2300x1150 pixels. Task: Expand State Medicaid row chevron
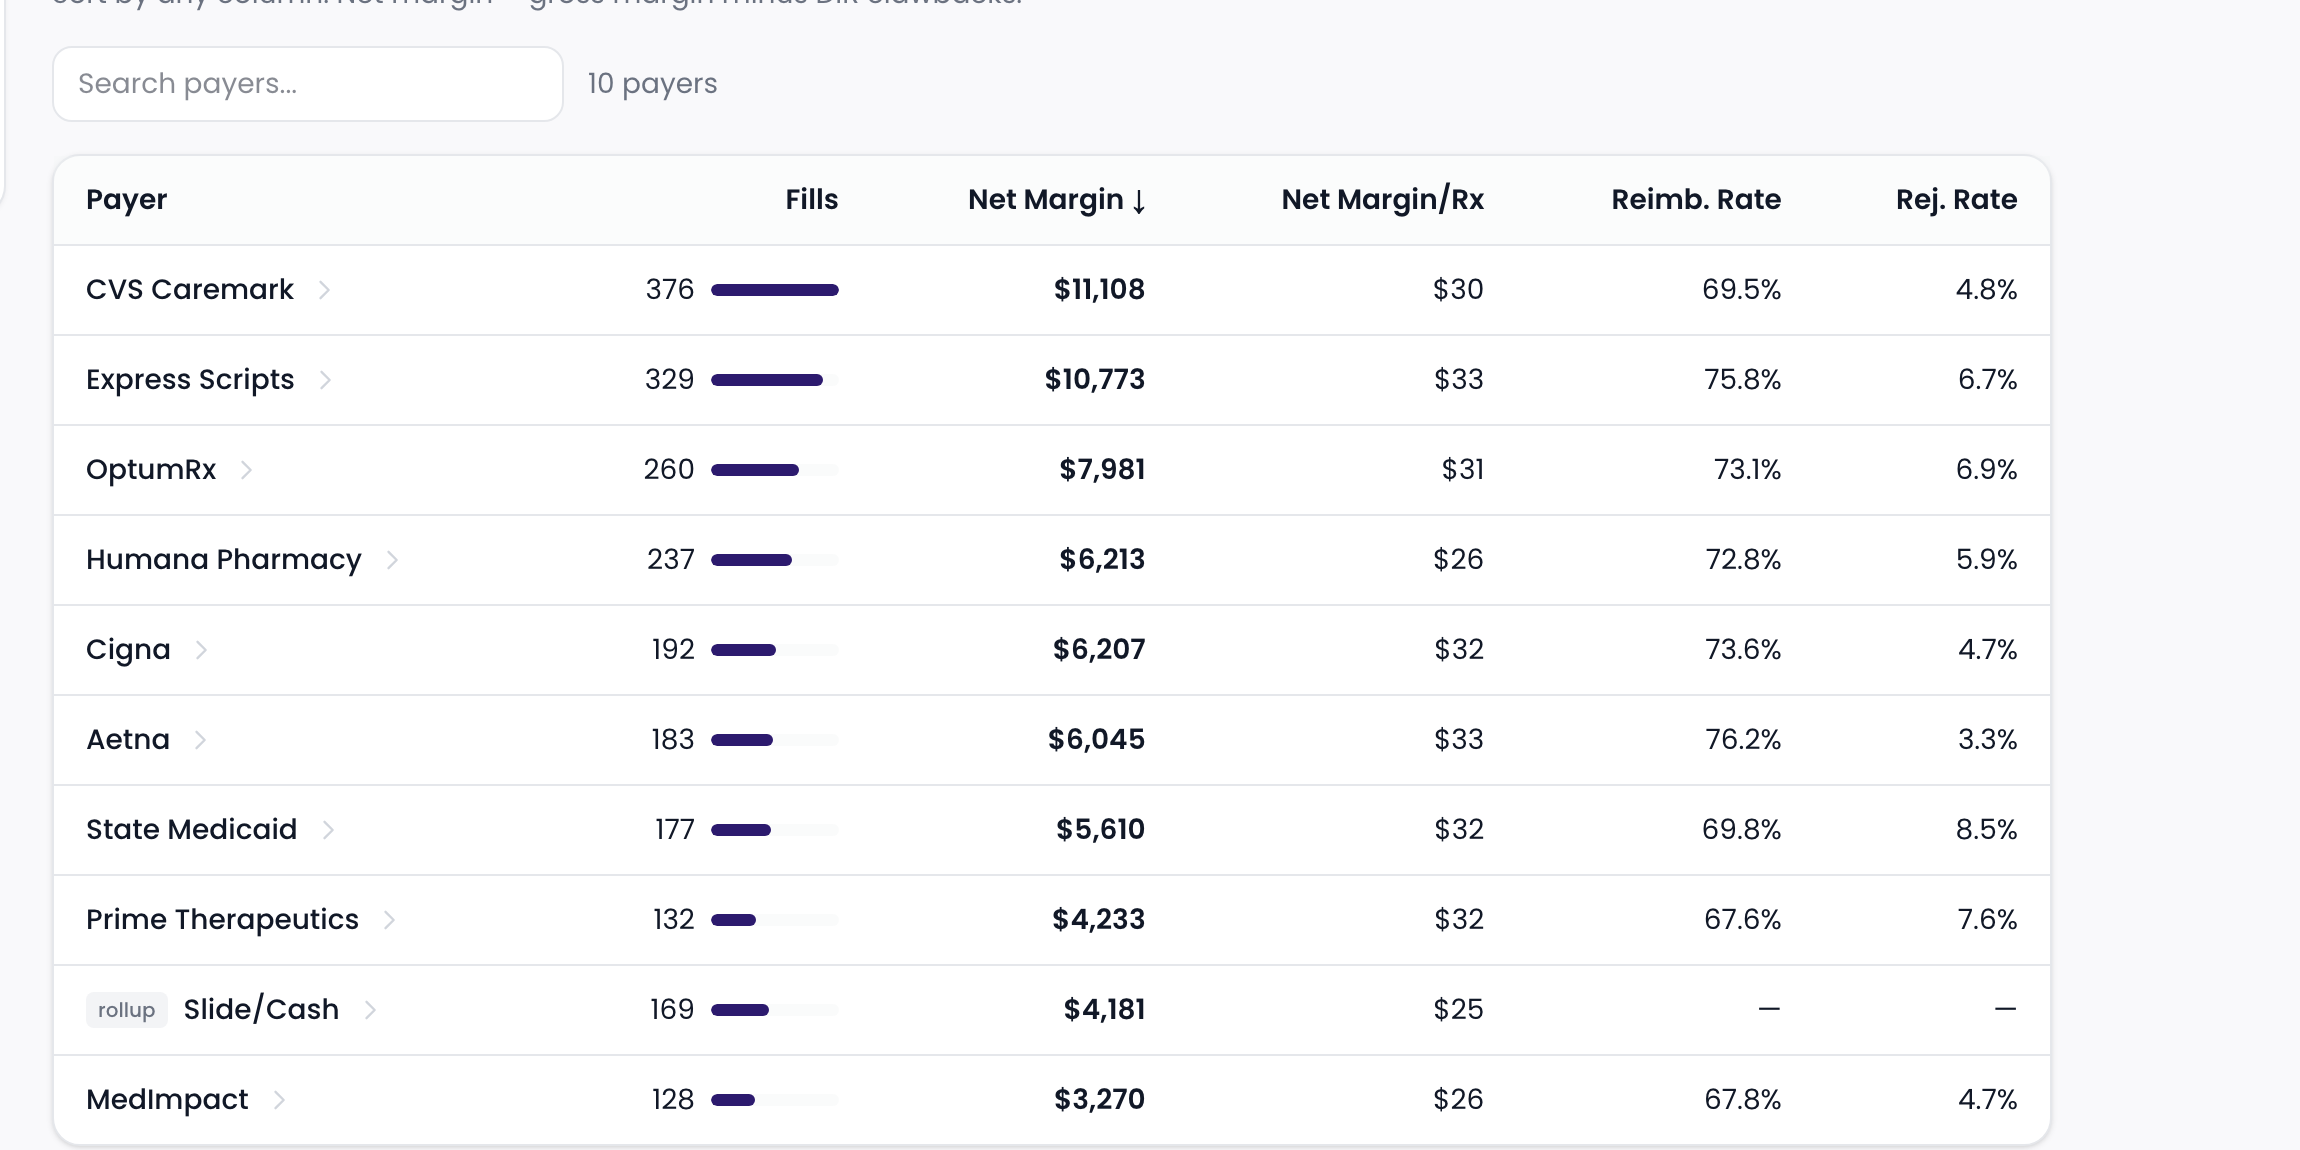coord(328,830)
